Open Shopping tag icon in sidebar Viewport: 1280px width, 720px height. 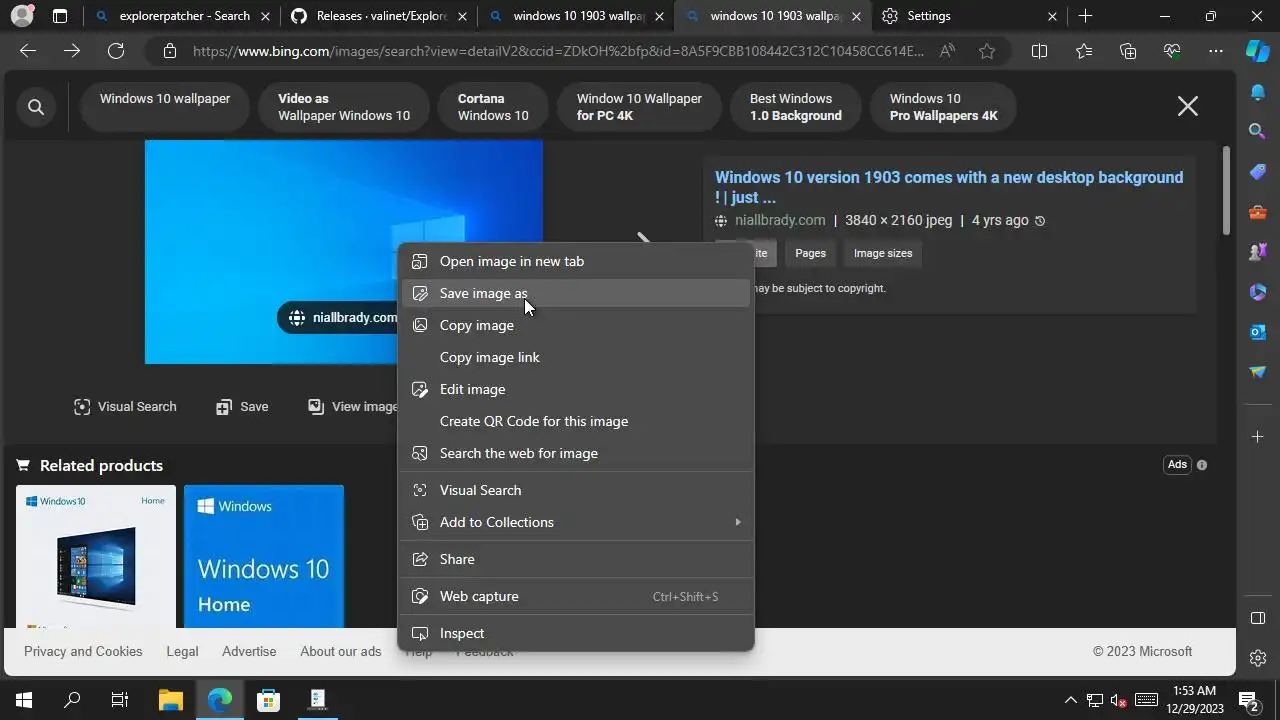click(1258, 172)
